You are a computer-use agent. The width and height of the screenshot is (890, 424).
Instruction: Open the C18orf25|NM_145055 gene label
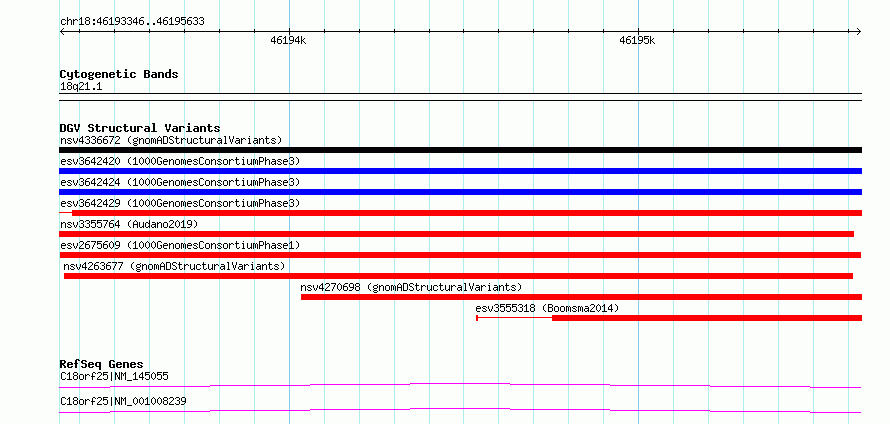pos(114,376)
